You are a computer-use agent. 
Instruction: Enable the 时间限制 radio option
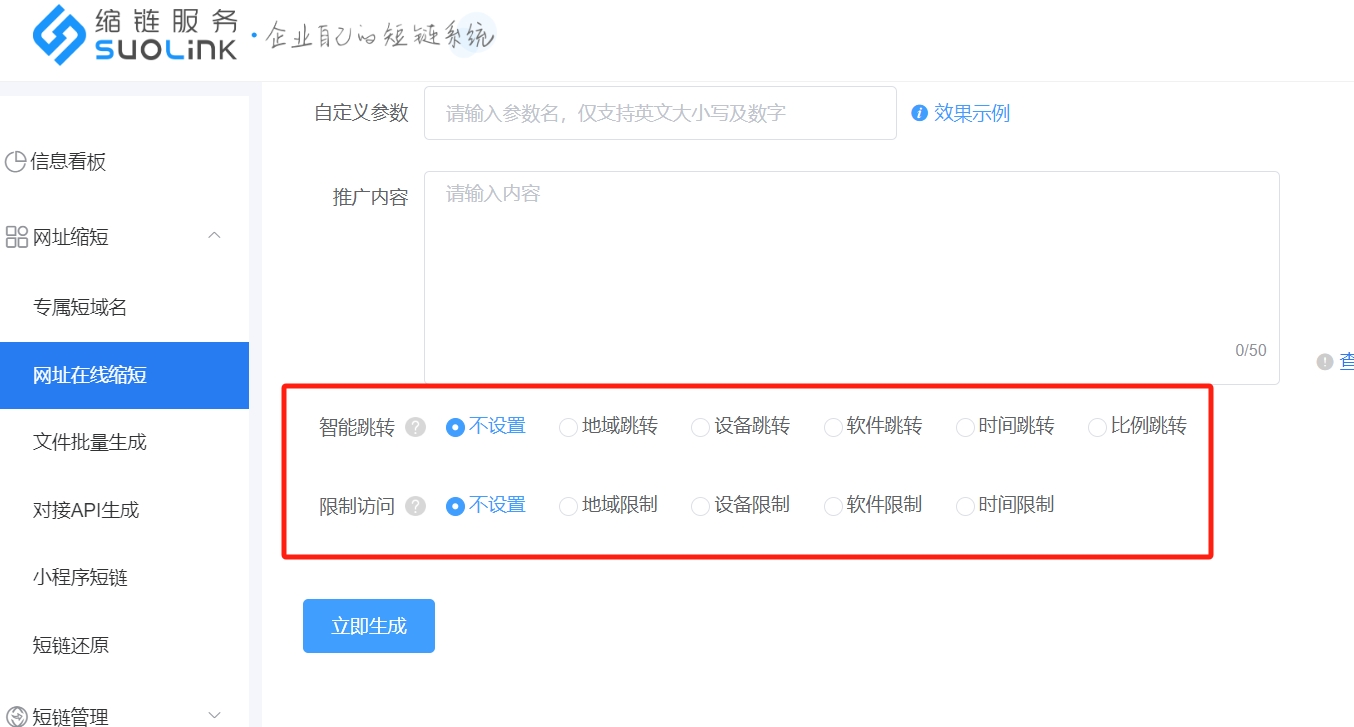[x=965, y=506]
